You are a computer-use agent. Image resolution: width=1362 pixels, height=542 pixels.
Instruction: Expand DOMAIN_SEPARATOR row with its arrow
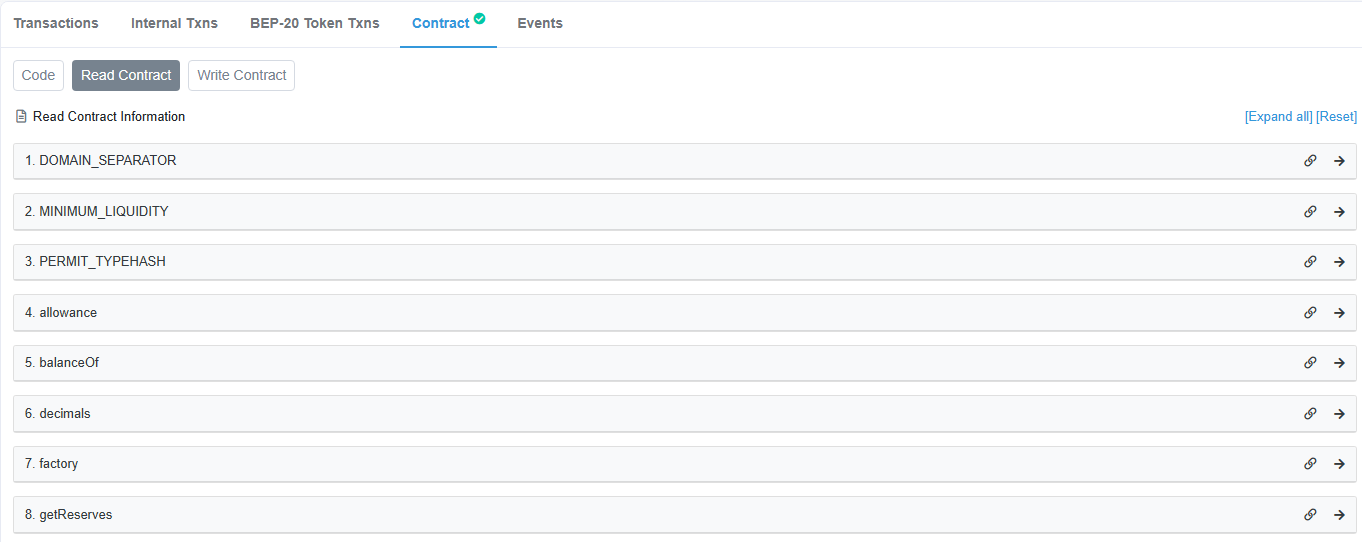[x=1339, y=161]
